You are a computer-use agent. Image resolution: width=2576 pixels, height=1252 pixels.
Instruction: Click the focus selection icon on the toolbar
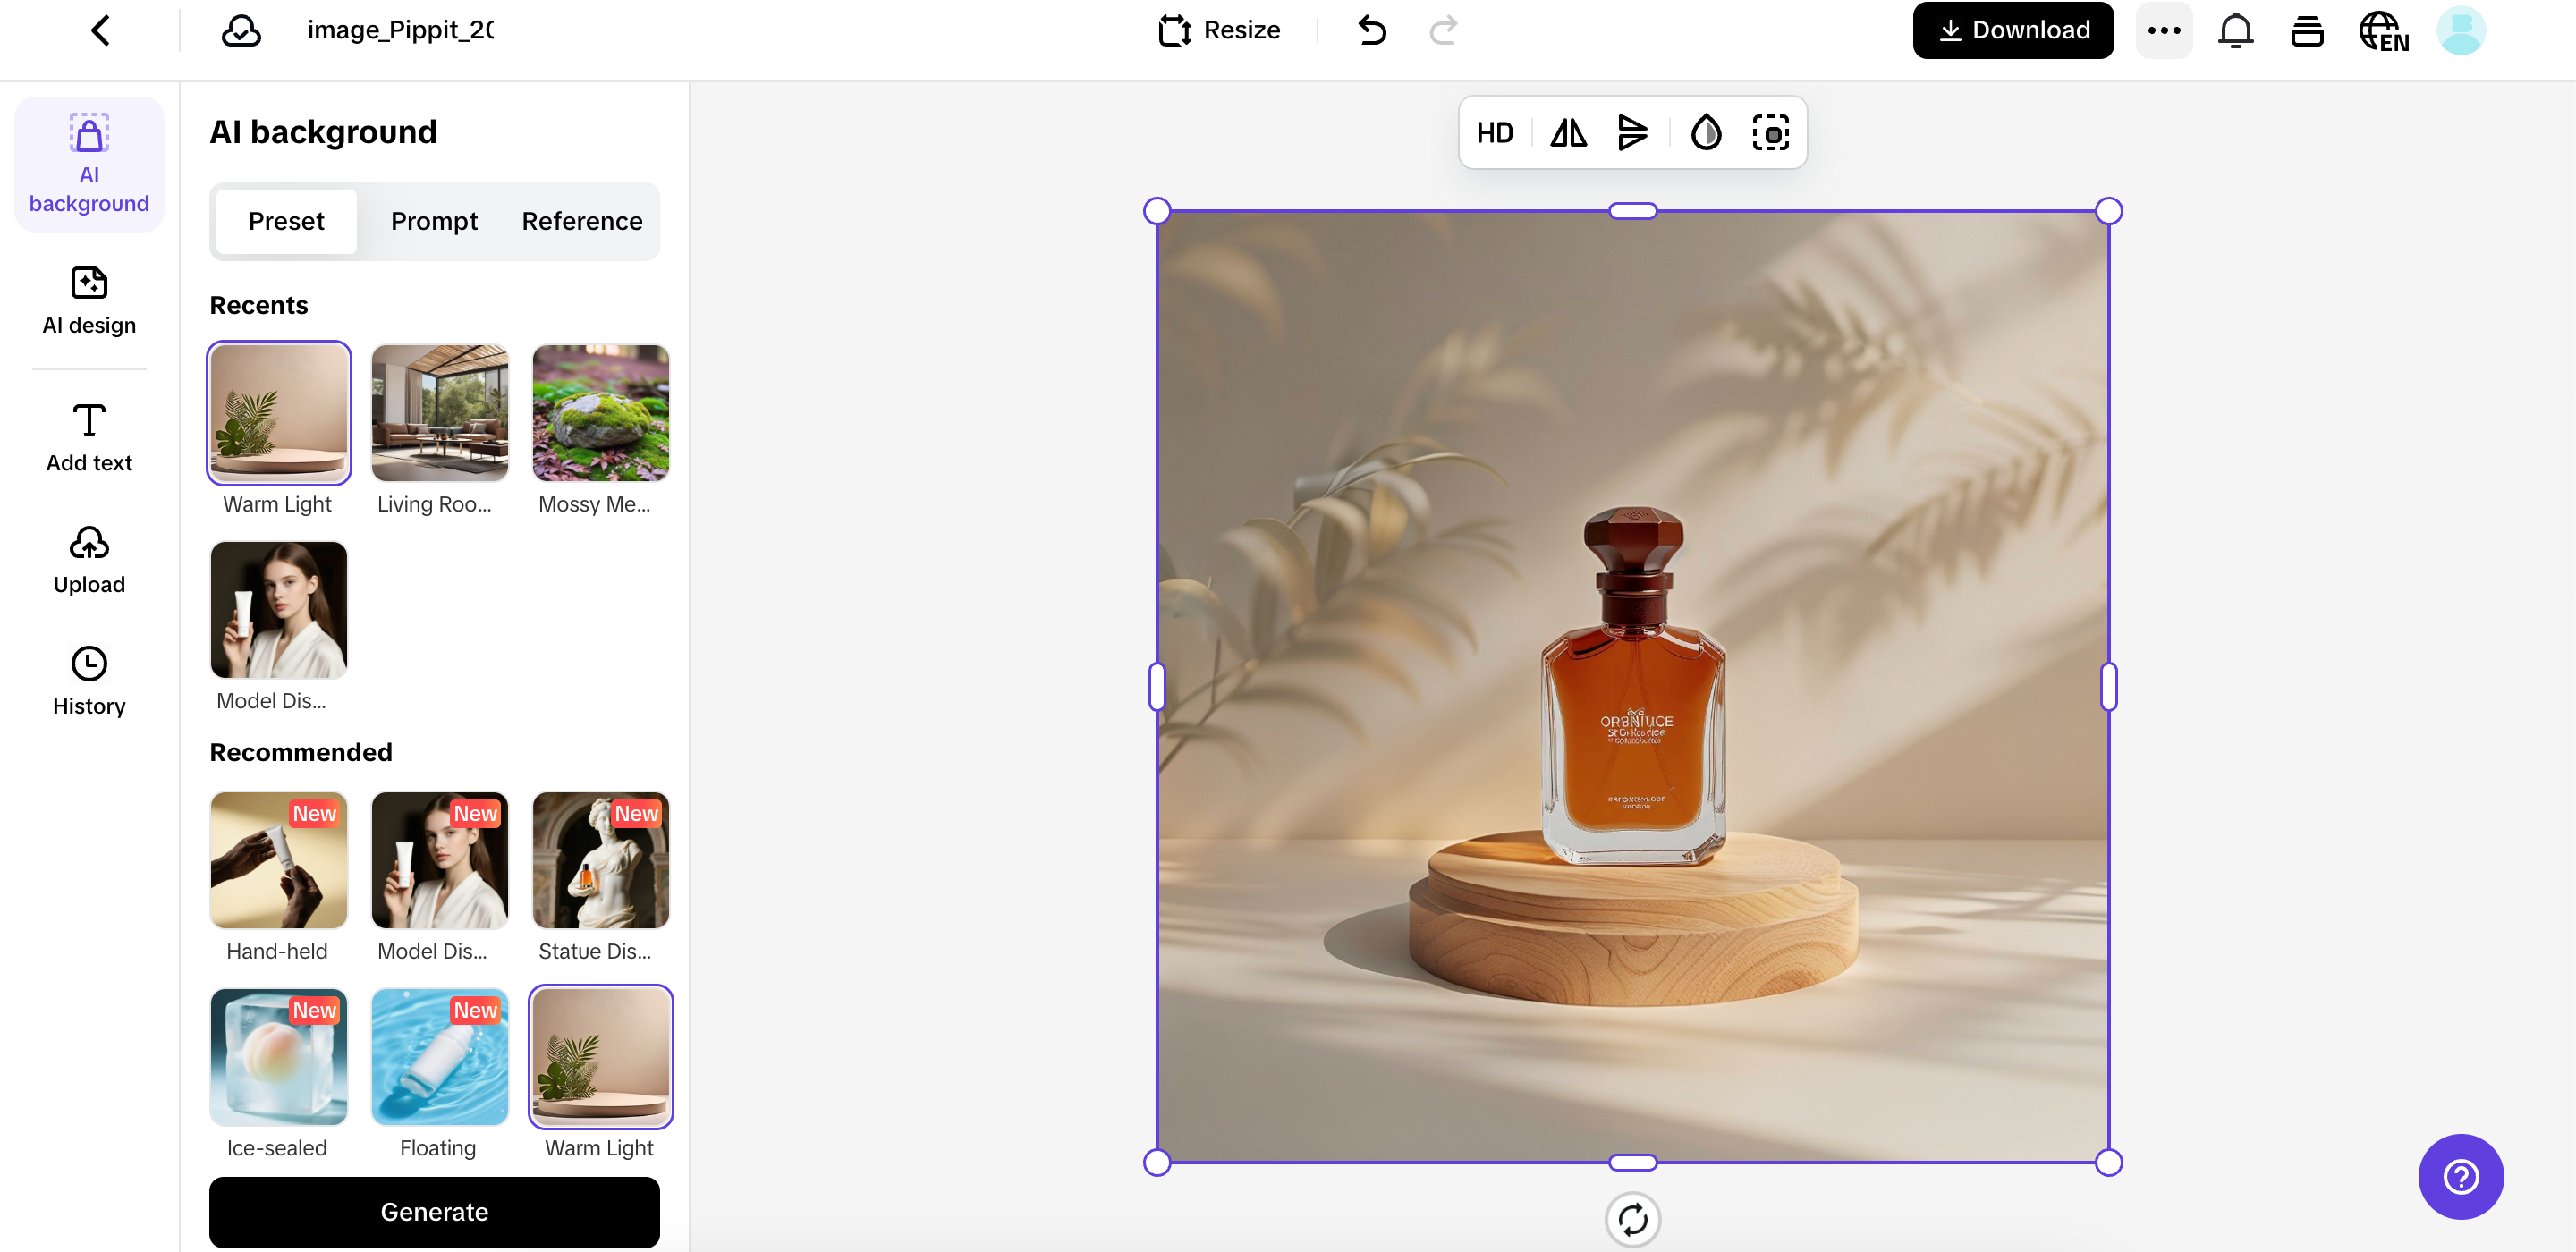click(1771, 132)
